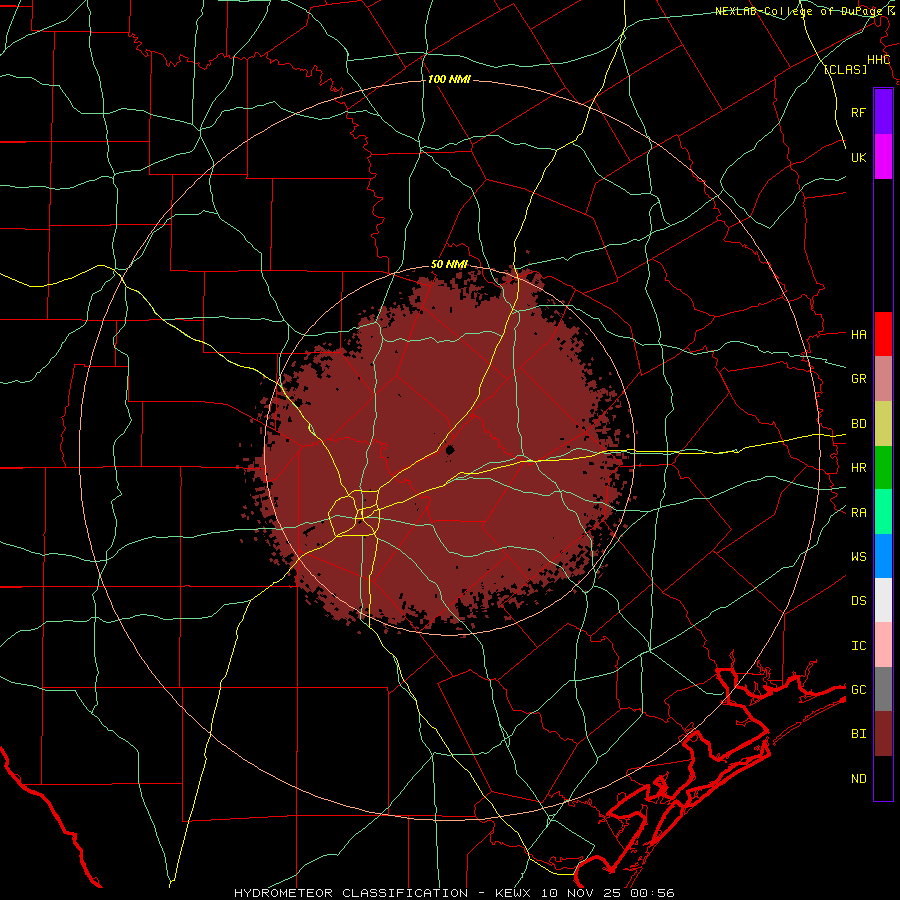Click the mint green RA legend swatch
The image size is (900, 900).
[883, 512]
